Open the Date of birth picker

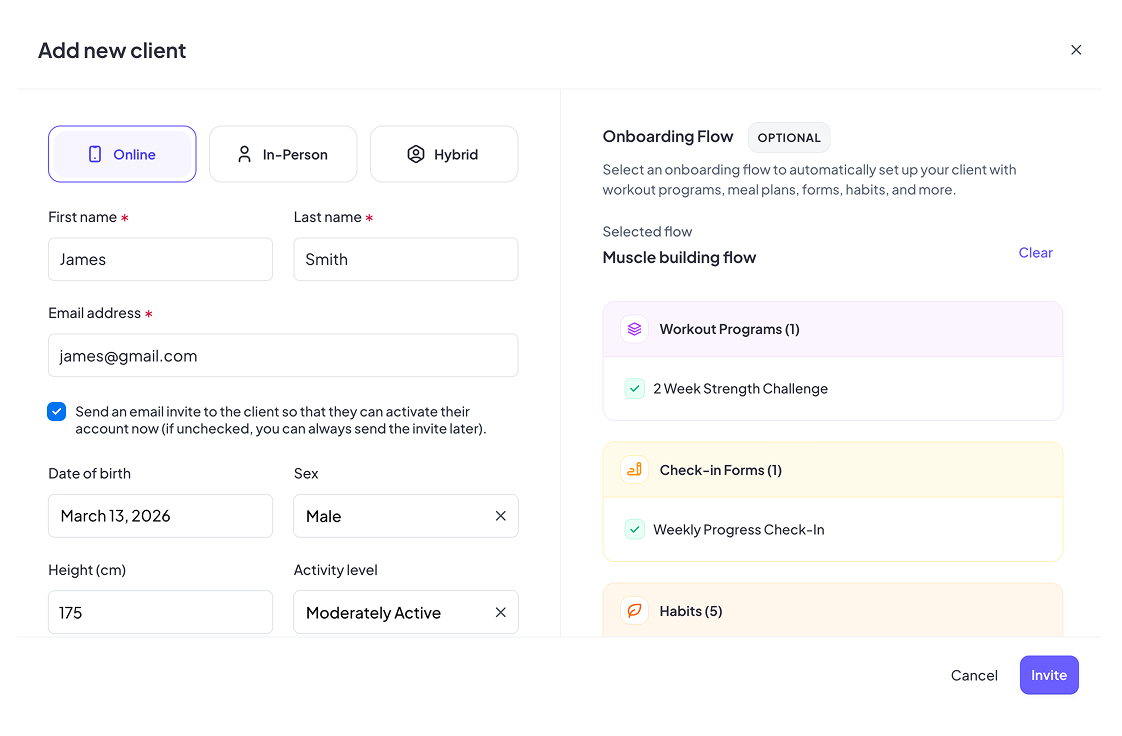click(160, 516)
